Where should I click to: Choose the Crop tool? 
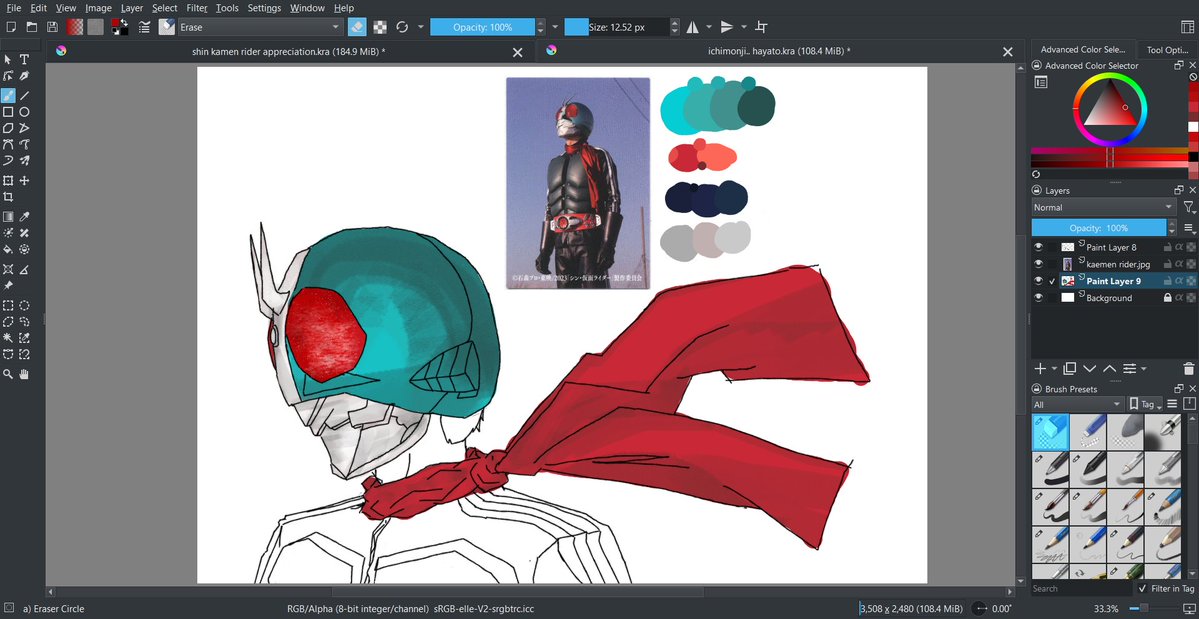8,198
